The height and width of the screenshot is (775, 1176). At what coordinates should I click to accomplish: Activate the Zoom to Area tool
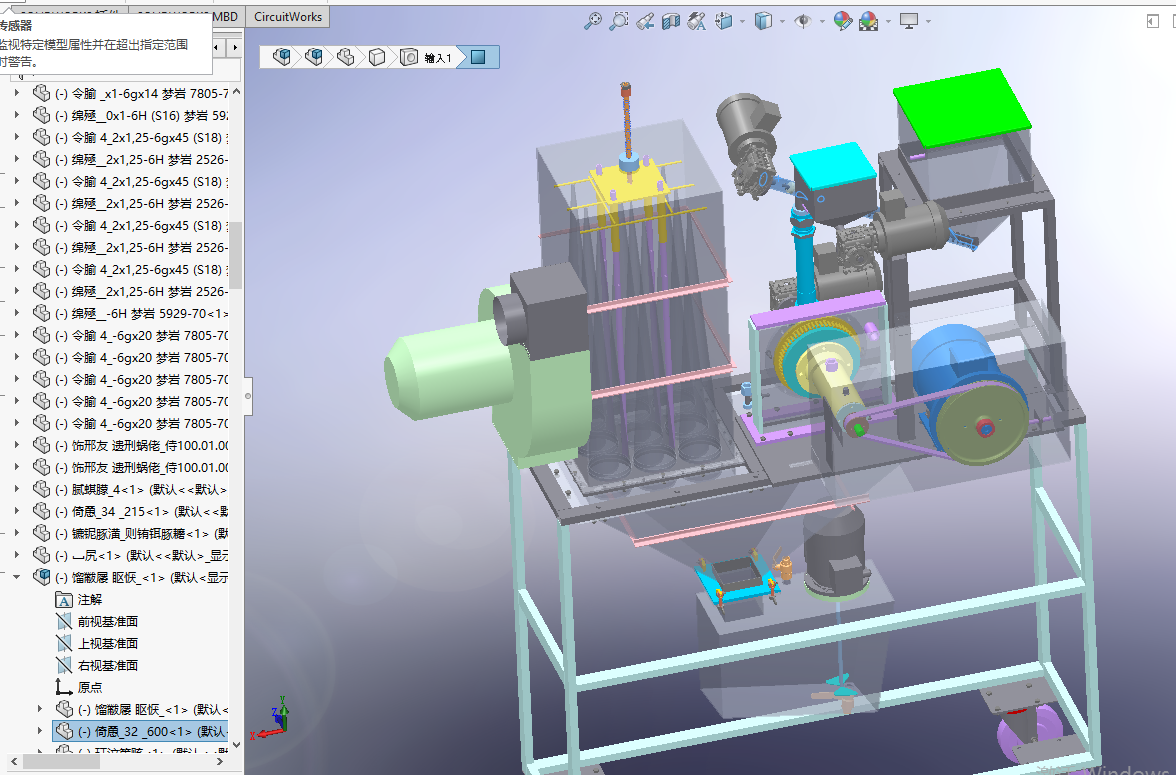coord(619,21)
